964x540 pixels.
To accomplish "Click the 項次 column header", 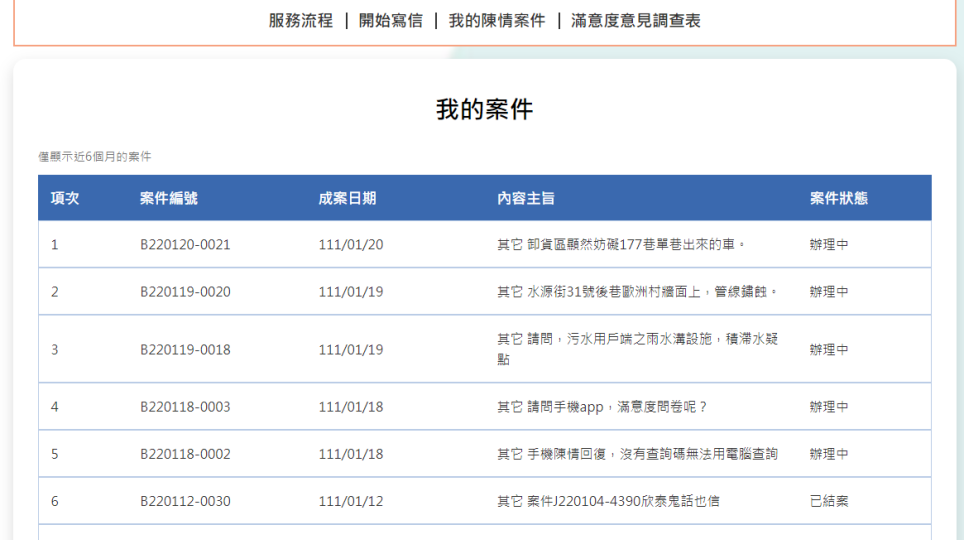I will click(65, 198).
